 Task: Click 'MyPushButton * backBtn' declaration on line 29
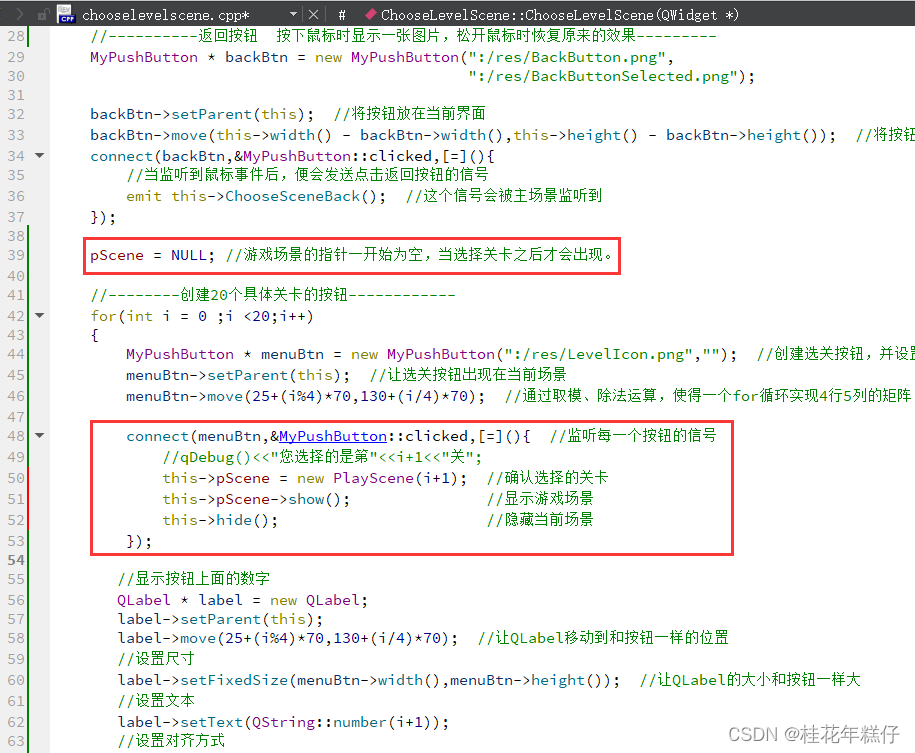[188, 57]
